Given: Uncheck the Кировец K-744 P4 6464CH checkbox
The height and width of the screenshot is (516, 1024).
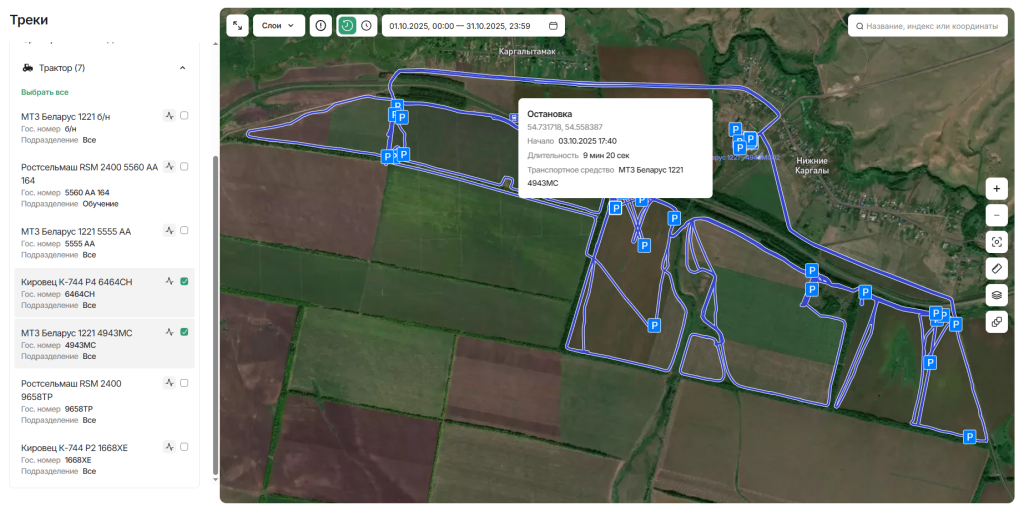Looking at the screenshot, I should 184,281.
